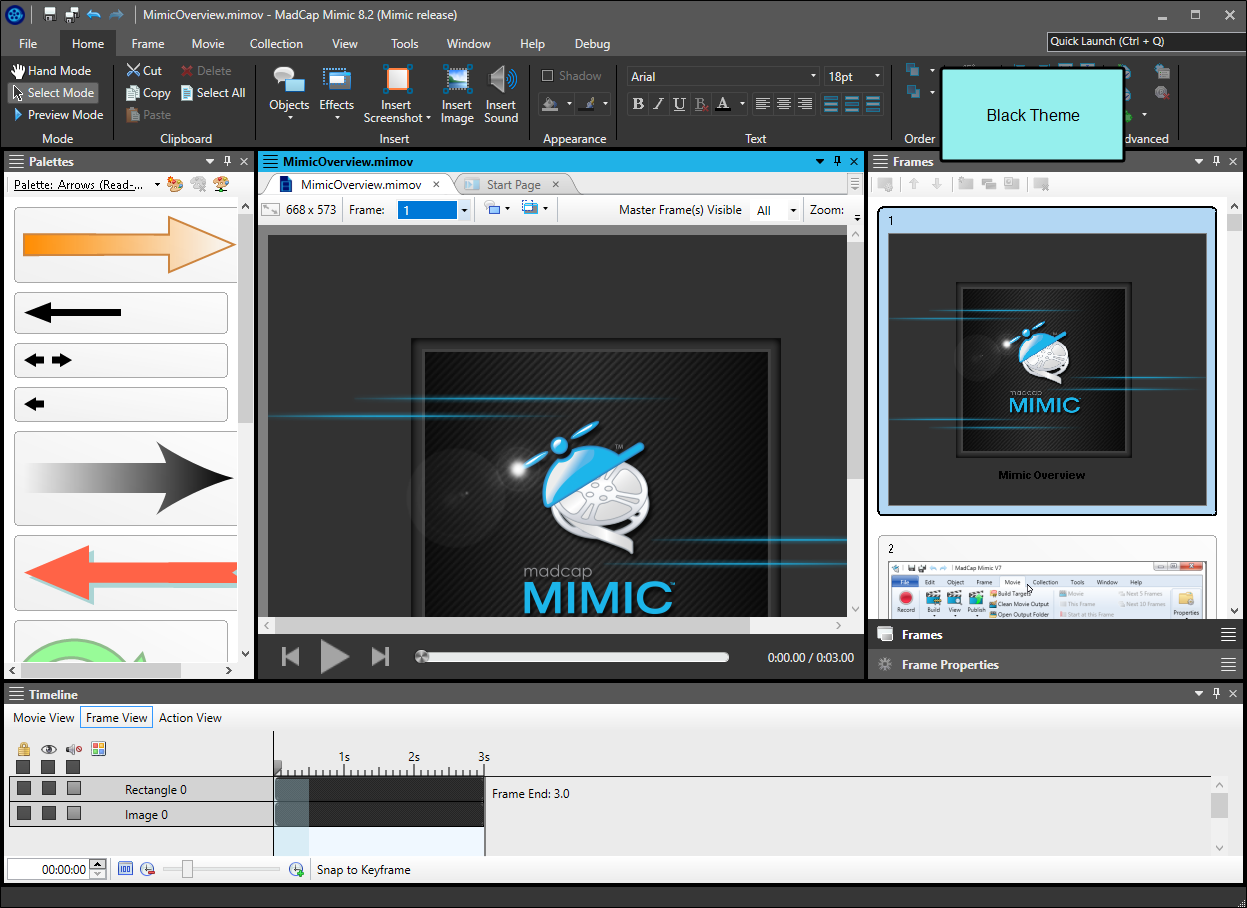The image size is (1247, 908).
Task: Click the color grid icon in Timeline header
Action: click(98, 748)
